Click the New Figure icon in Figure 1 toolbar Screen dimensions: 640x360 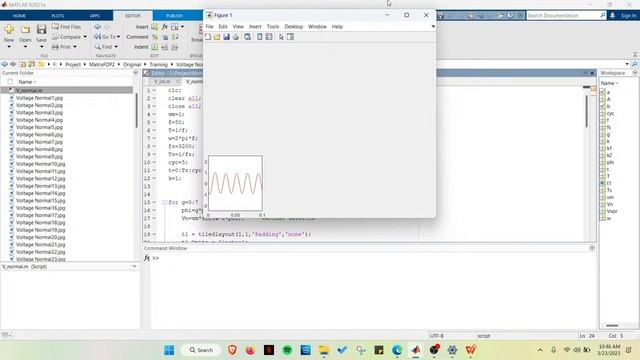tap(208, 37)
